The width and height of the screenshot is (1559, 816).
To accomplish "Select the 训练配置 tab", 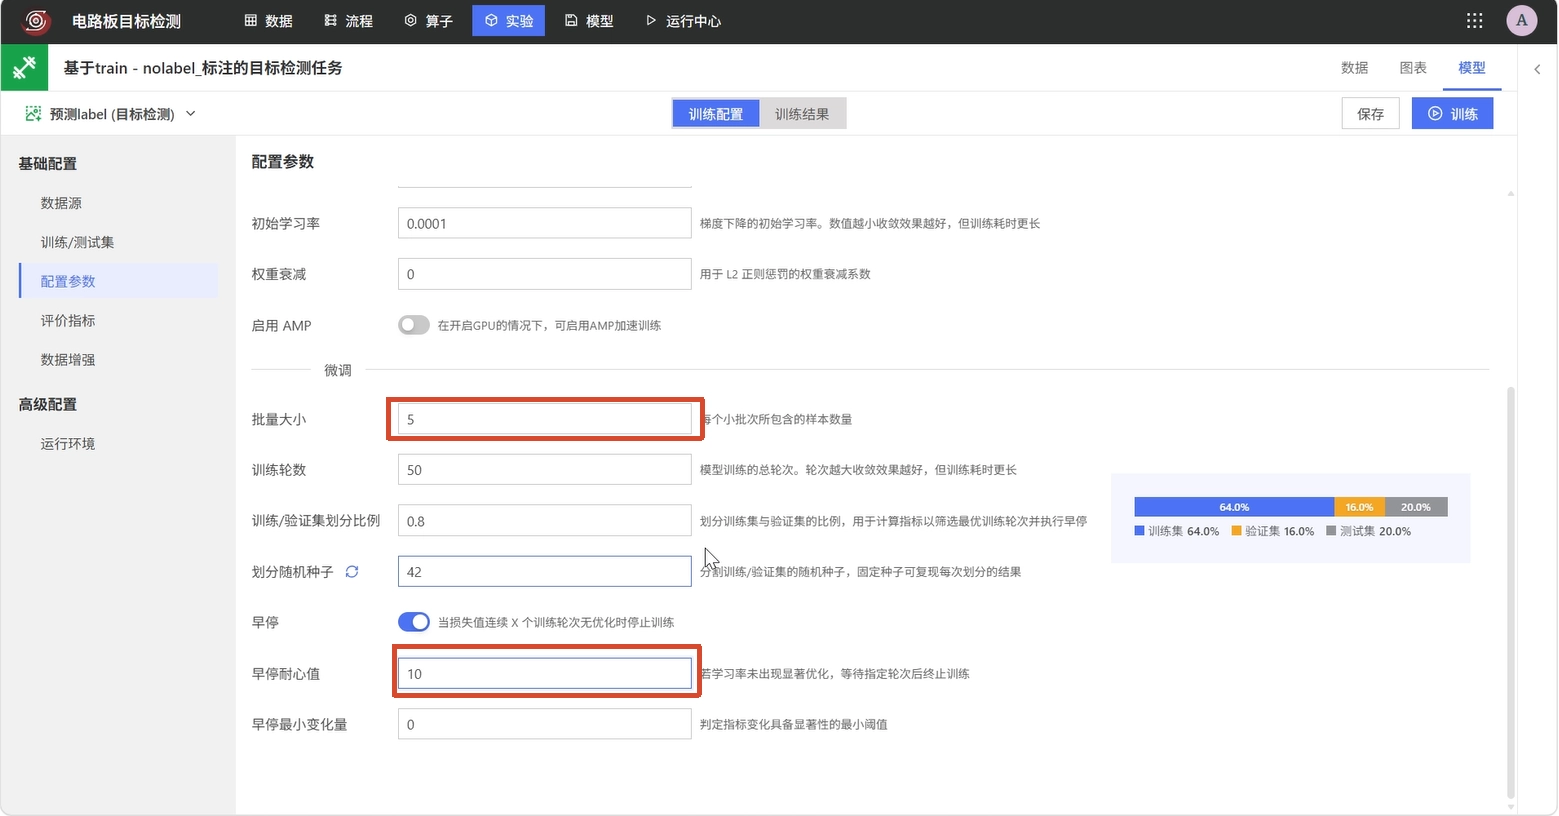I will 716,114.
